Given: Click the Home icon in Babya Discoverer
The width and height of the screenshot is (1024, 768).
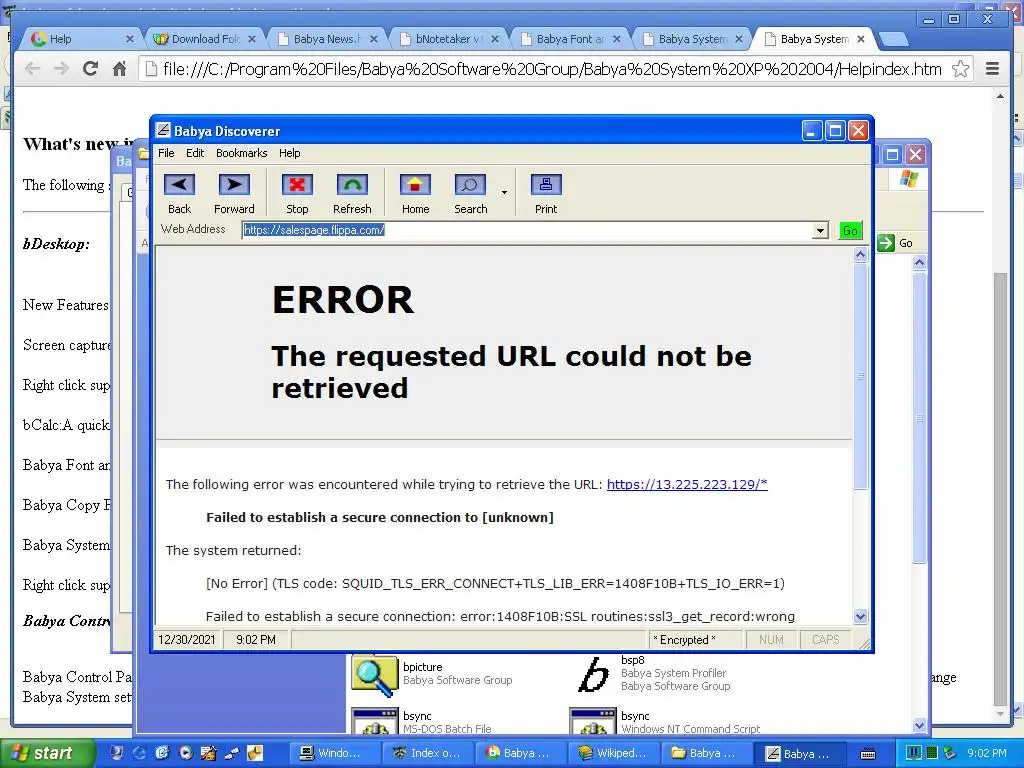Looking at the screenshot, I should coord(415,185).
